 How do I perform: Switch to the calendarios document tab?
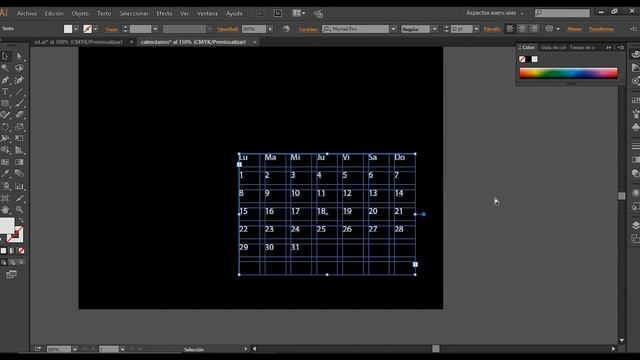(x=193, y=42)
